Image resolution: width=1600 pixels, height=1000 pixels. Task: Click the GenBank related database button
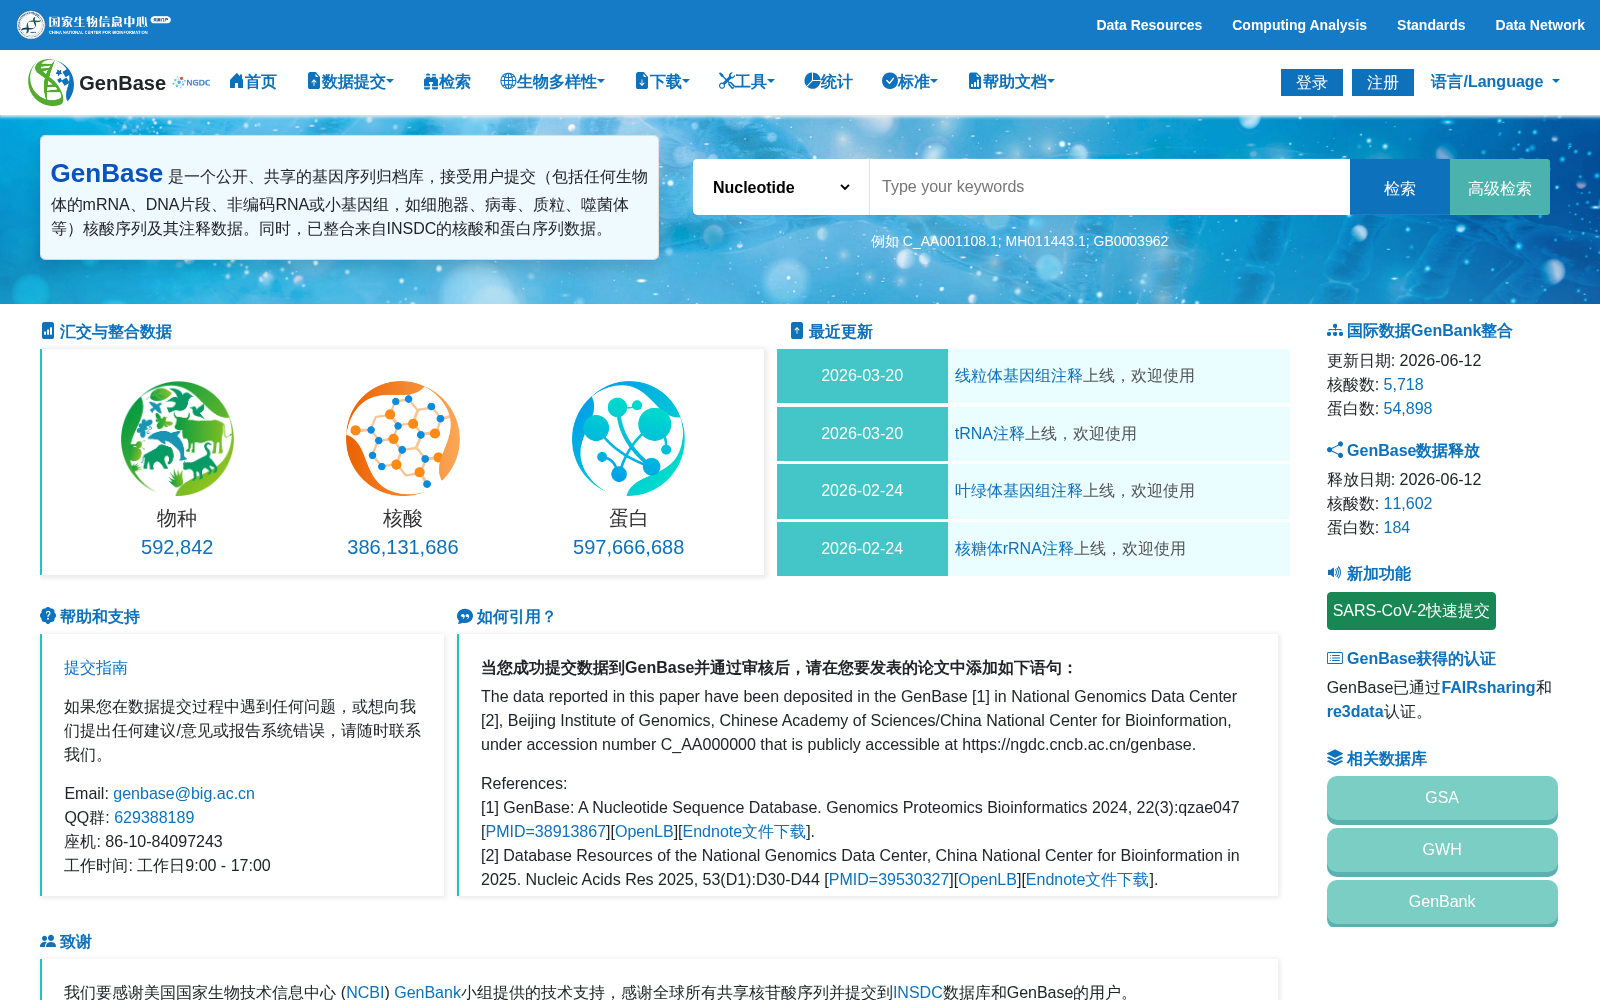pyautogui.click(x=1442, y=902)
